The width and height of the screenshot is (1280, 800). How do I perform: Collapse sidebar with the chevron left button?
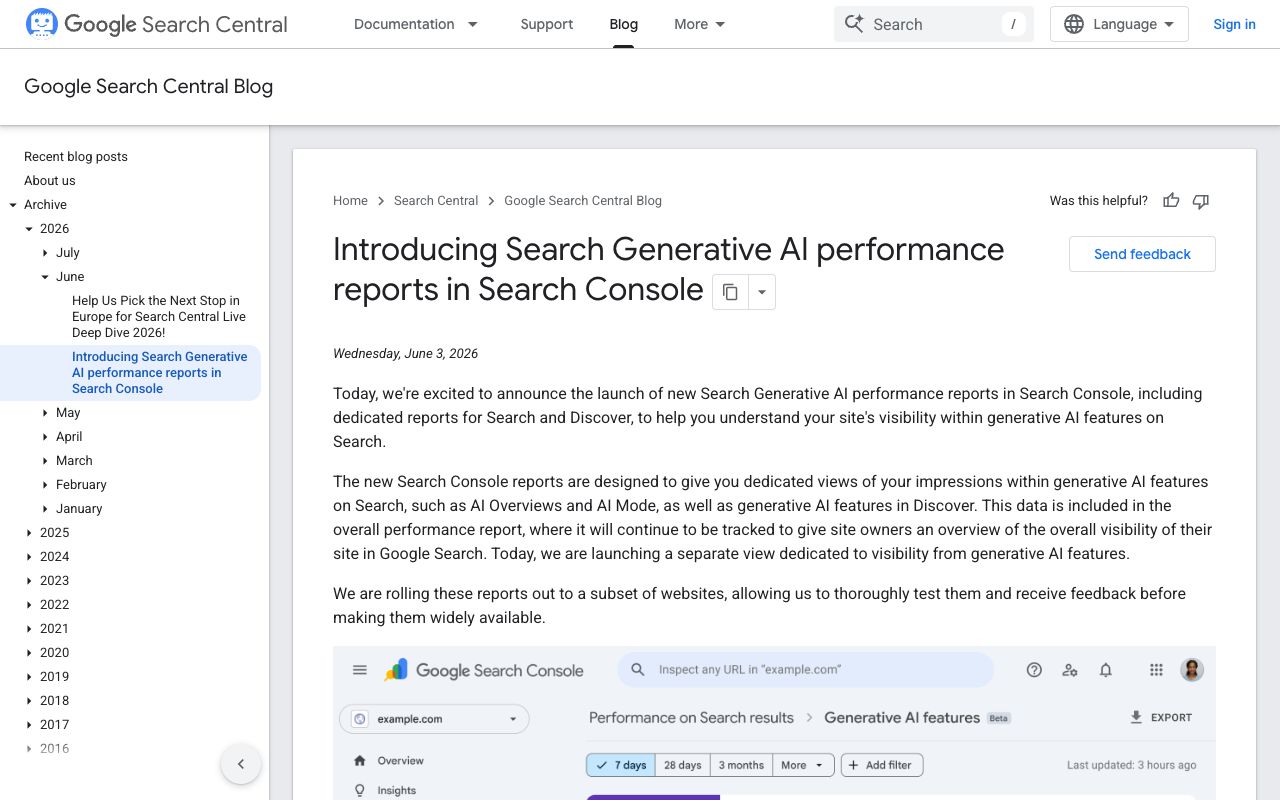(241, 764)
